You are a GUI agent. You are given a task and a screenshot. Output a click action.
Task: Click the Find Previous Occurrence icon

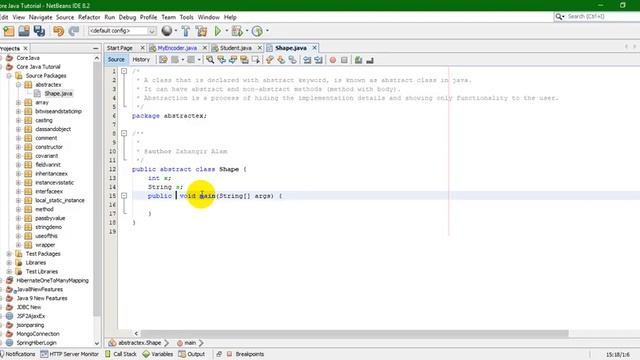(222, 60)
